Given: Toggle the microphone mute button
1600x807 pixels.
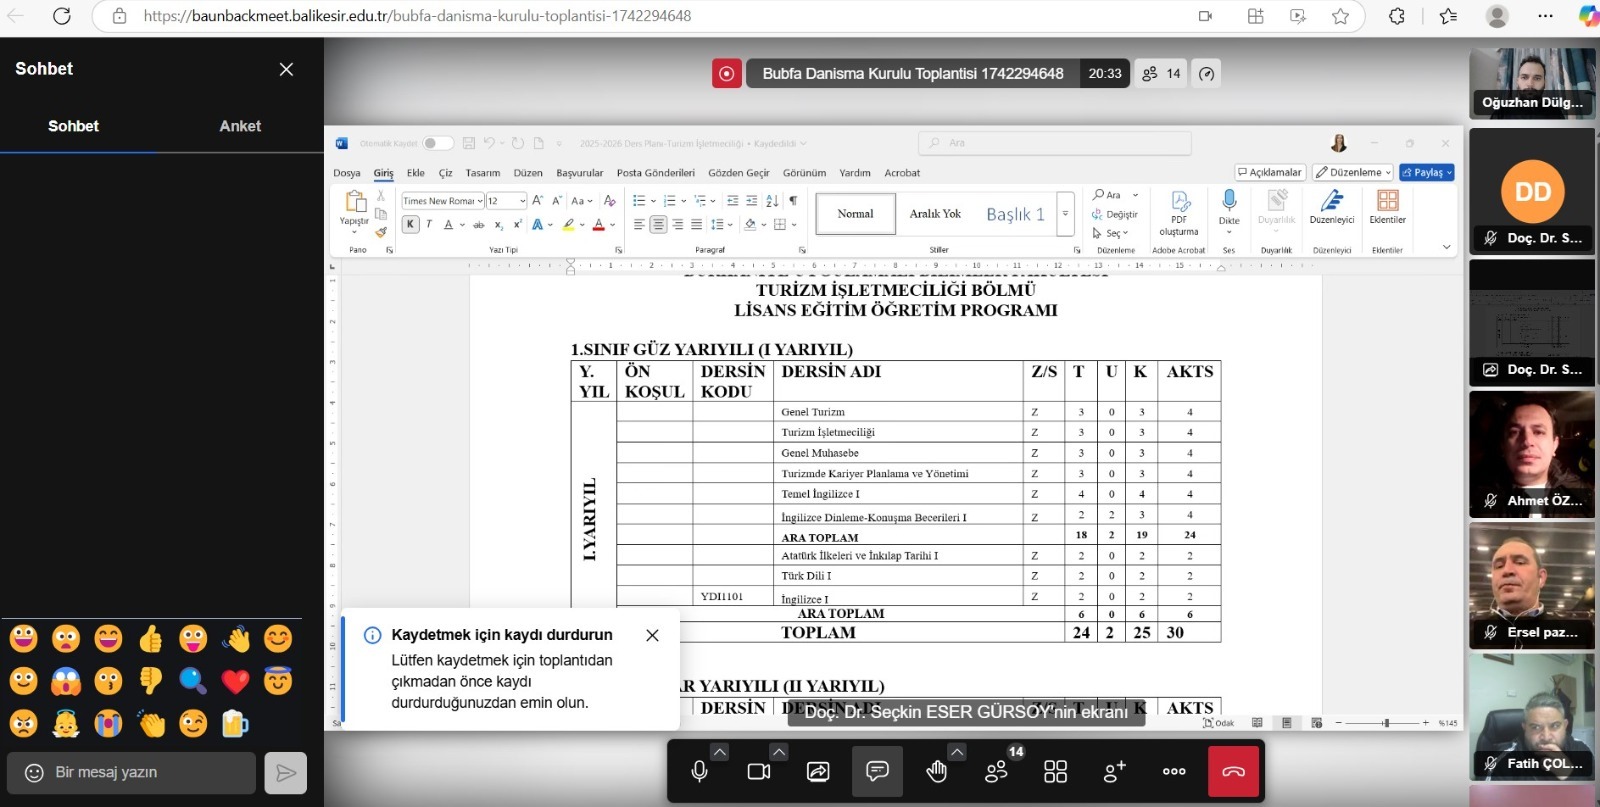Looking at the screenshot, I should pyautogui.click(x=699, y=771).
